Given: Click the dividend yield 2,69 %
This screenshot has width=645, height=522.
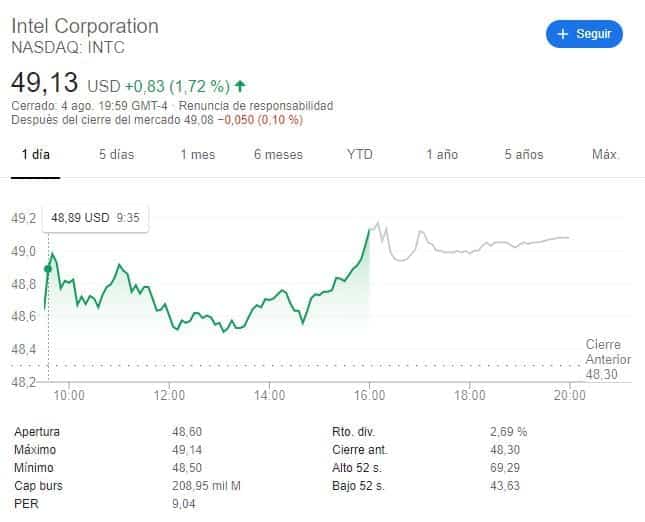Looking at the screenshot, I should (508, 432).
